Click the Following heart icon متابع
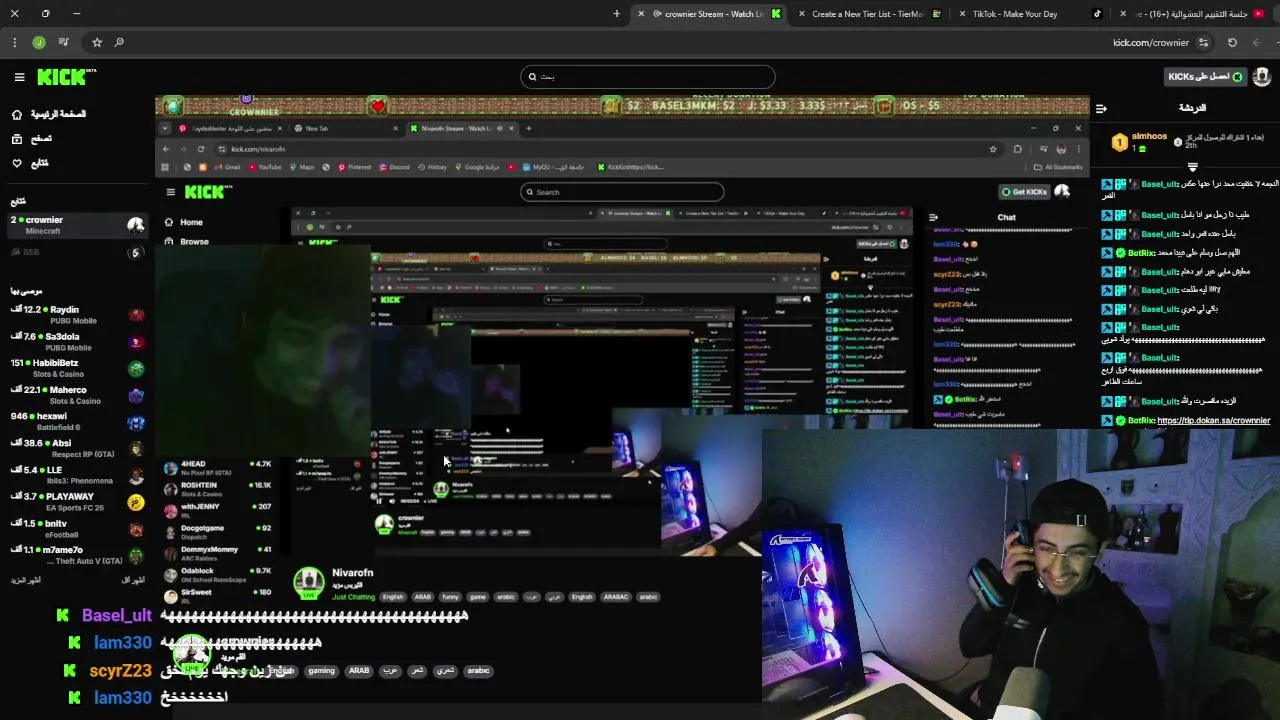 click(17, 162)
